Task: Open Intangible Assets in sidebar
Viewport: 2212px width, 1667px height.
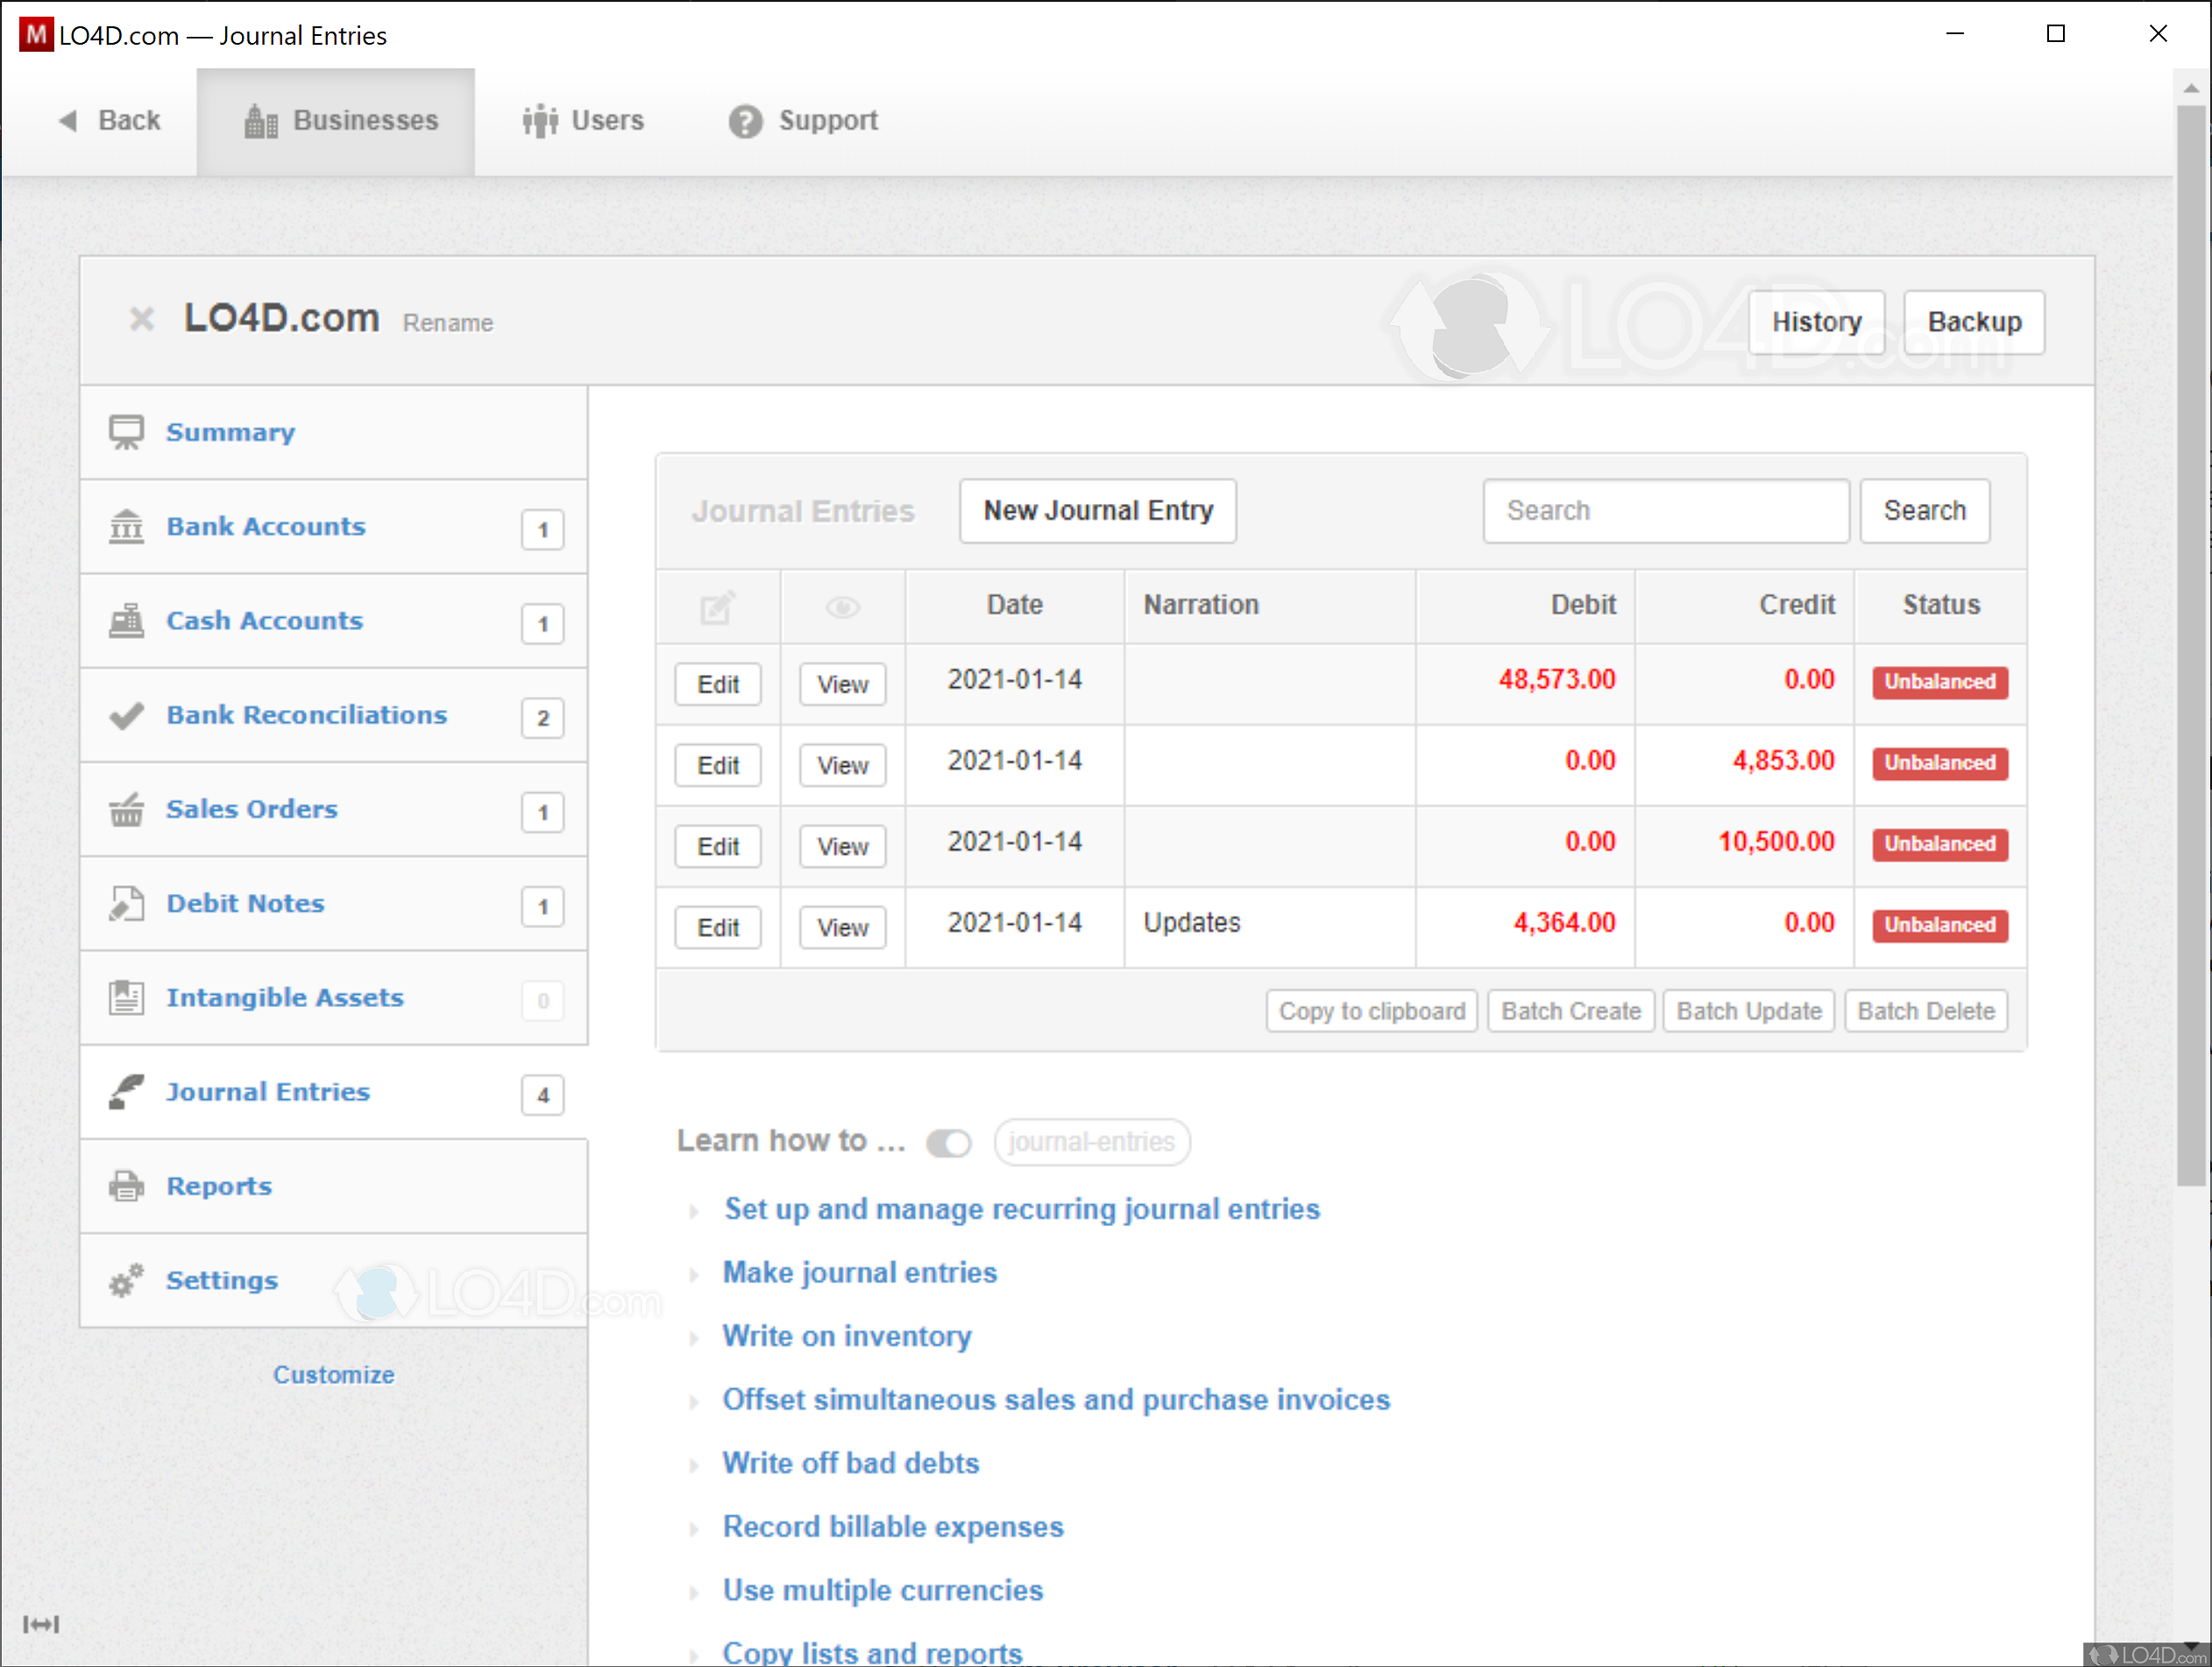Action: pyautogui.click(x=334, y=997)
